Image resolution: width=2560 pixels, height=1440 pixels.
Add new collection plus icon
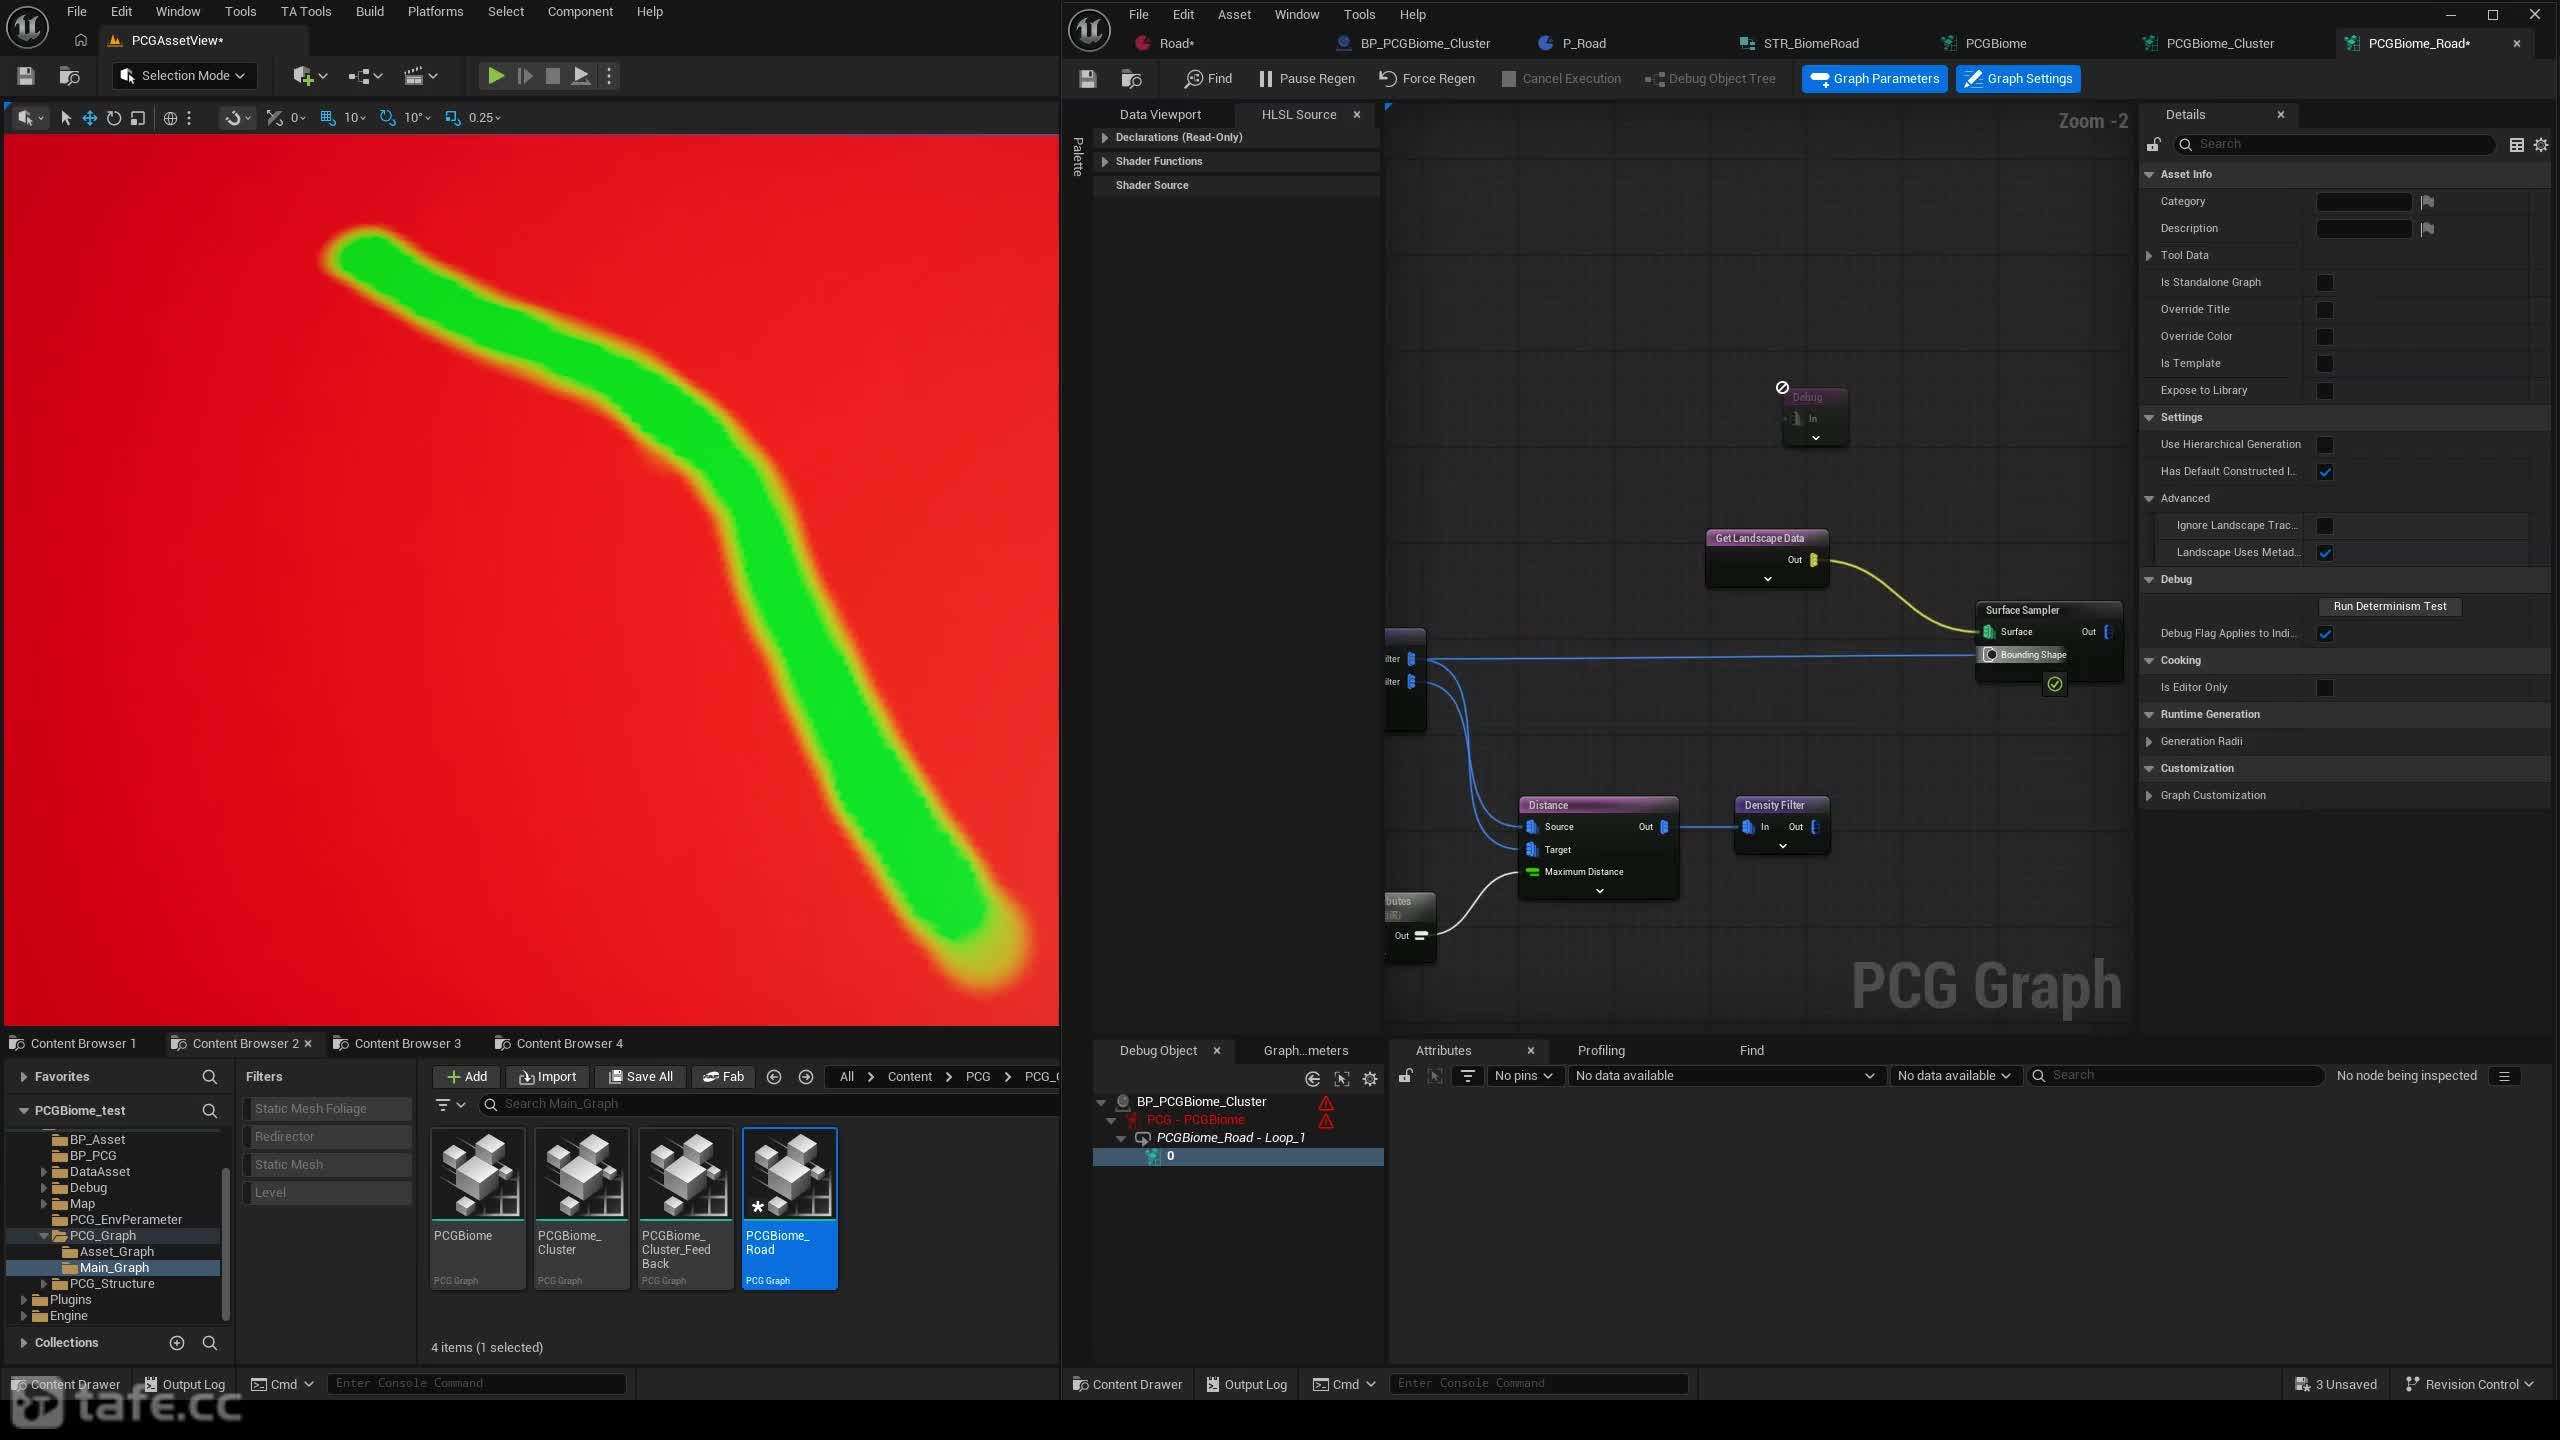177,1343
